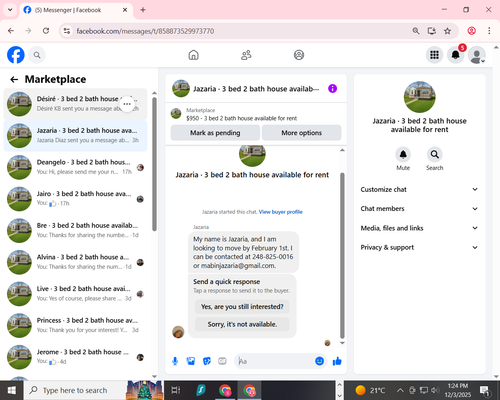Image resolution: width=500 pixels, height=400 pixels.
Task: Open the emoji picker smiley icon
Action: click(x=319, y=361)
